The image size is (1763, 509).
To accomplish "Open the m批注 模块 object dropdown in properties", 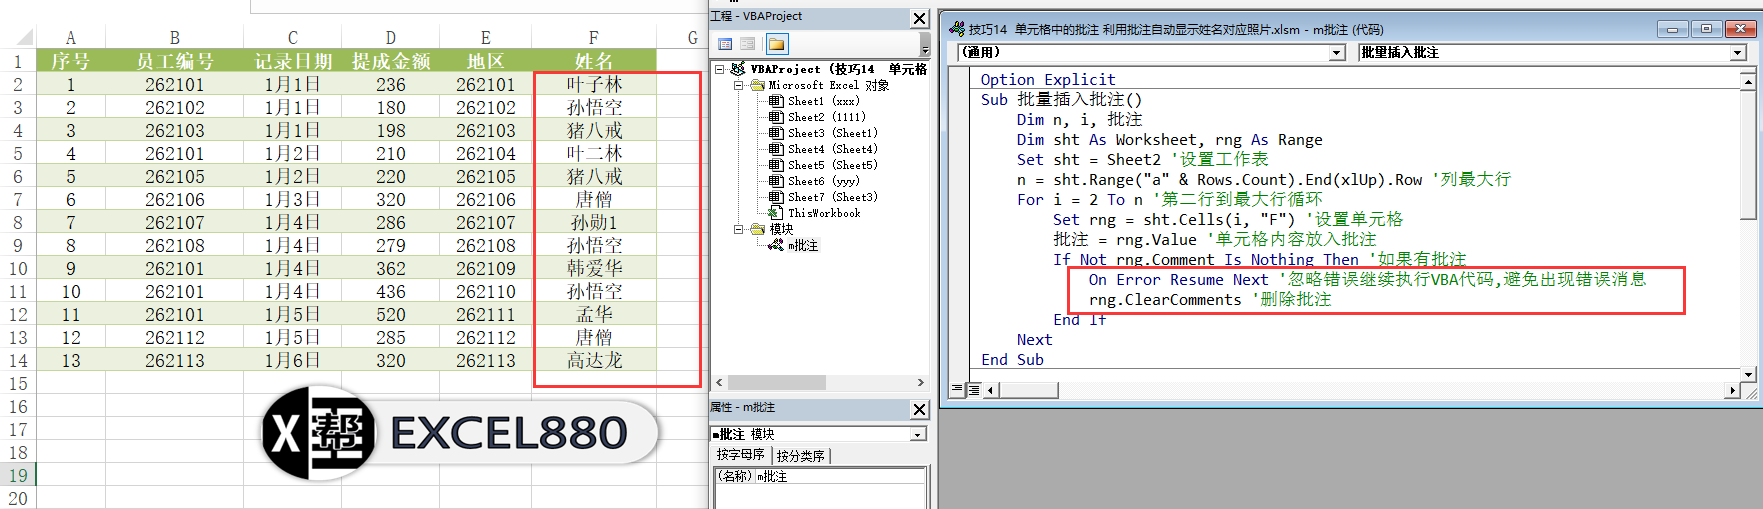I will [x=918, y=434].
